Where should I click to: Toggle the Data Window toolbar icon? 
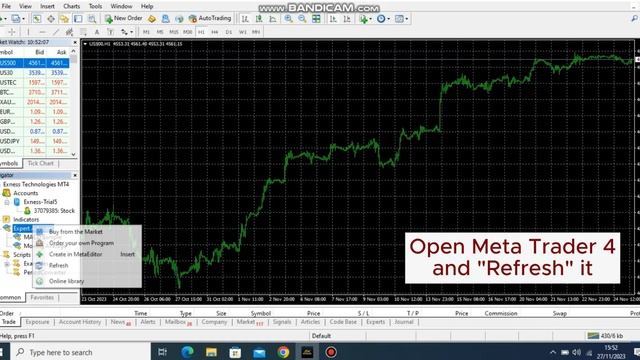(x=51, y=18)
